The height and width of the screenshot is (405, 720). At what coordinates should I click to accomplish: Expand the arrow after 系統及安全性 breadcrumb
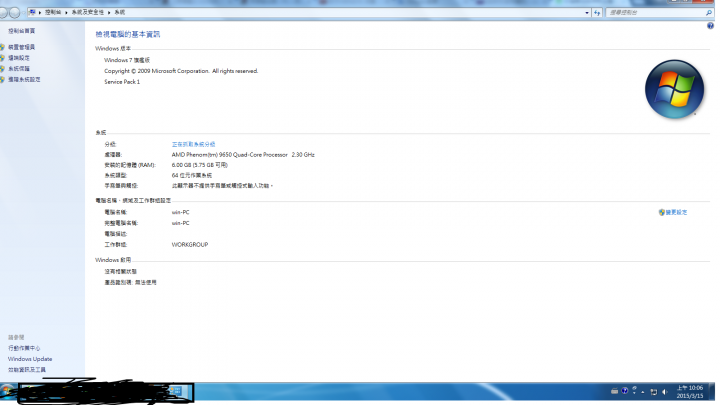109,13
